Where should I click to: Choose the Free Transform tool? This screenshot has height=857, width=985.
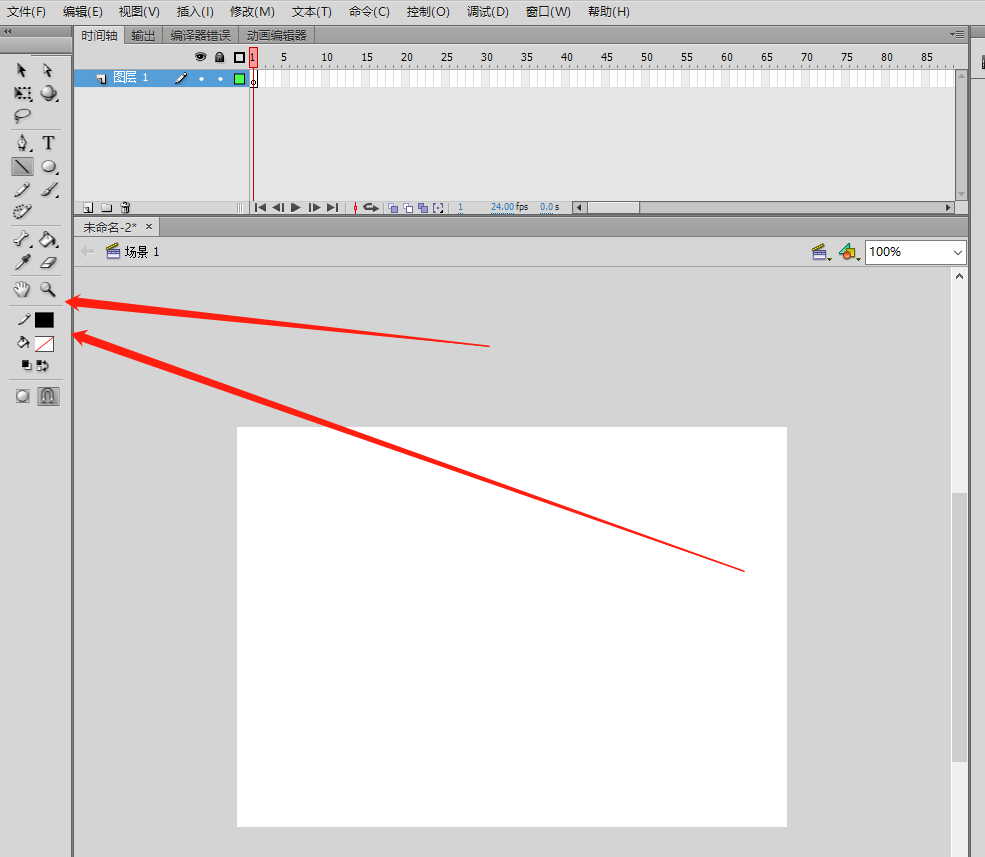(23, 94)
